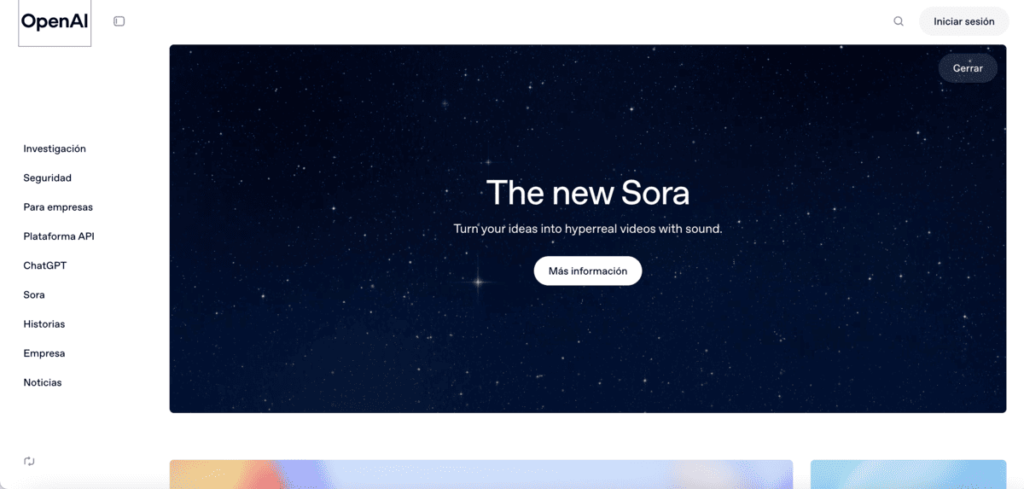Viewport: 1024px width, 489px height.
Task: Select Sora in the sidebar
Action: click(34, 294)
